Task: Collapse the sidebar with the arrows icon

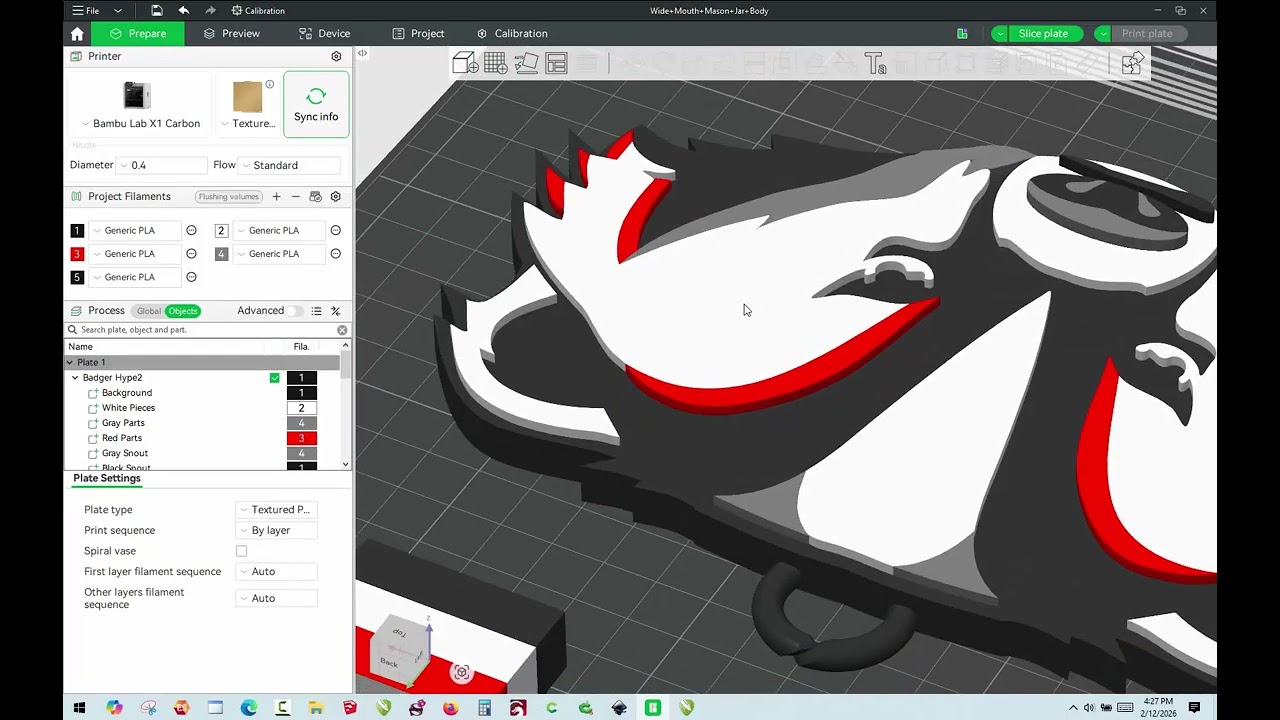Action: [x=362, y=53]
